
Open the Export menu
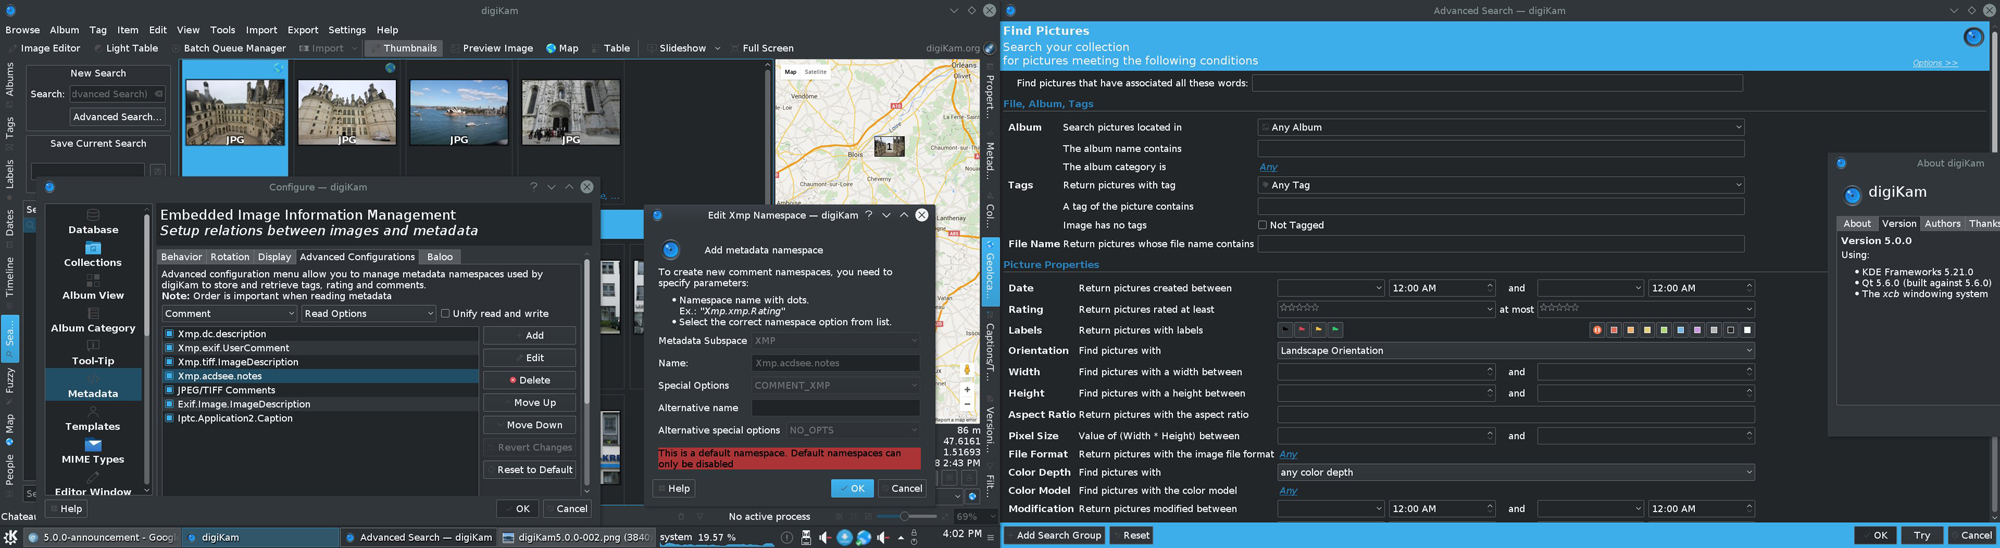tap(302, 30)
